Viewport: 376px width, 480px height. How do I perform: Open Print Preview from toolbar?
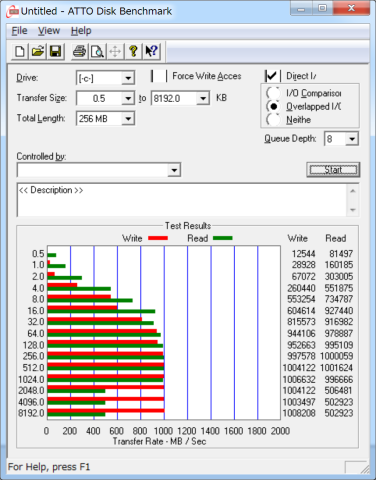tap(97, 51)
